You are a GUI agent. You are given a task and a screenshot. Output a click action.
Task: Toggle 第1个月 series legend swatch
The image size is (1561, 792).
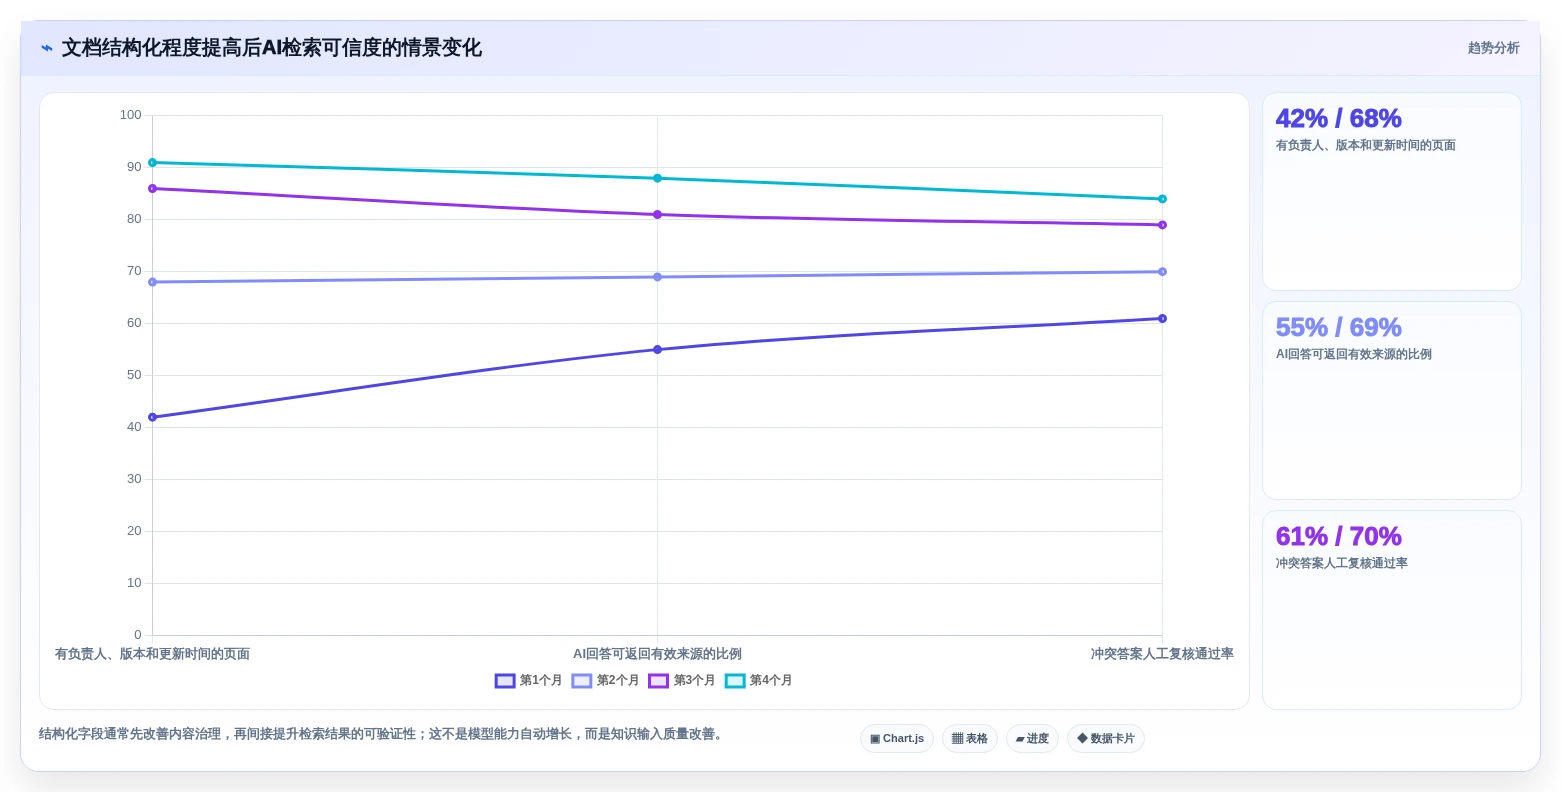(505, 681)
